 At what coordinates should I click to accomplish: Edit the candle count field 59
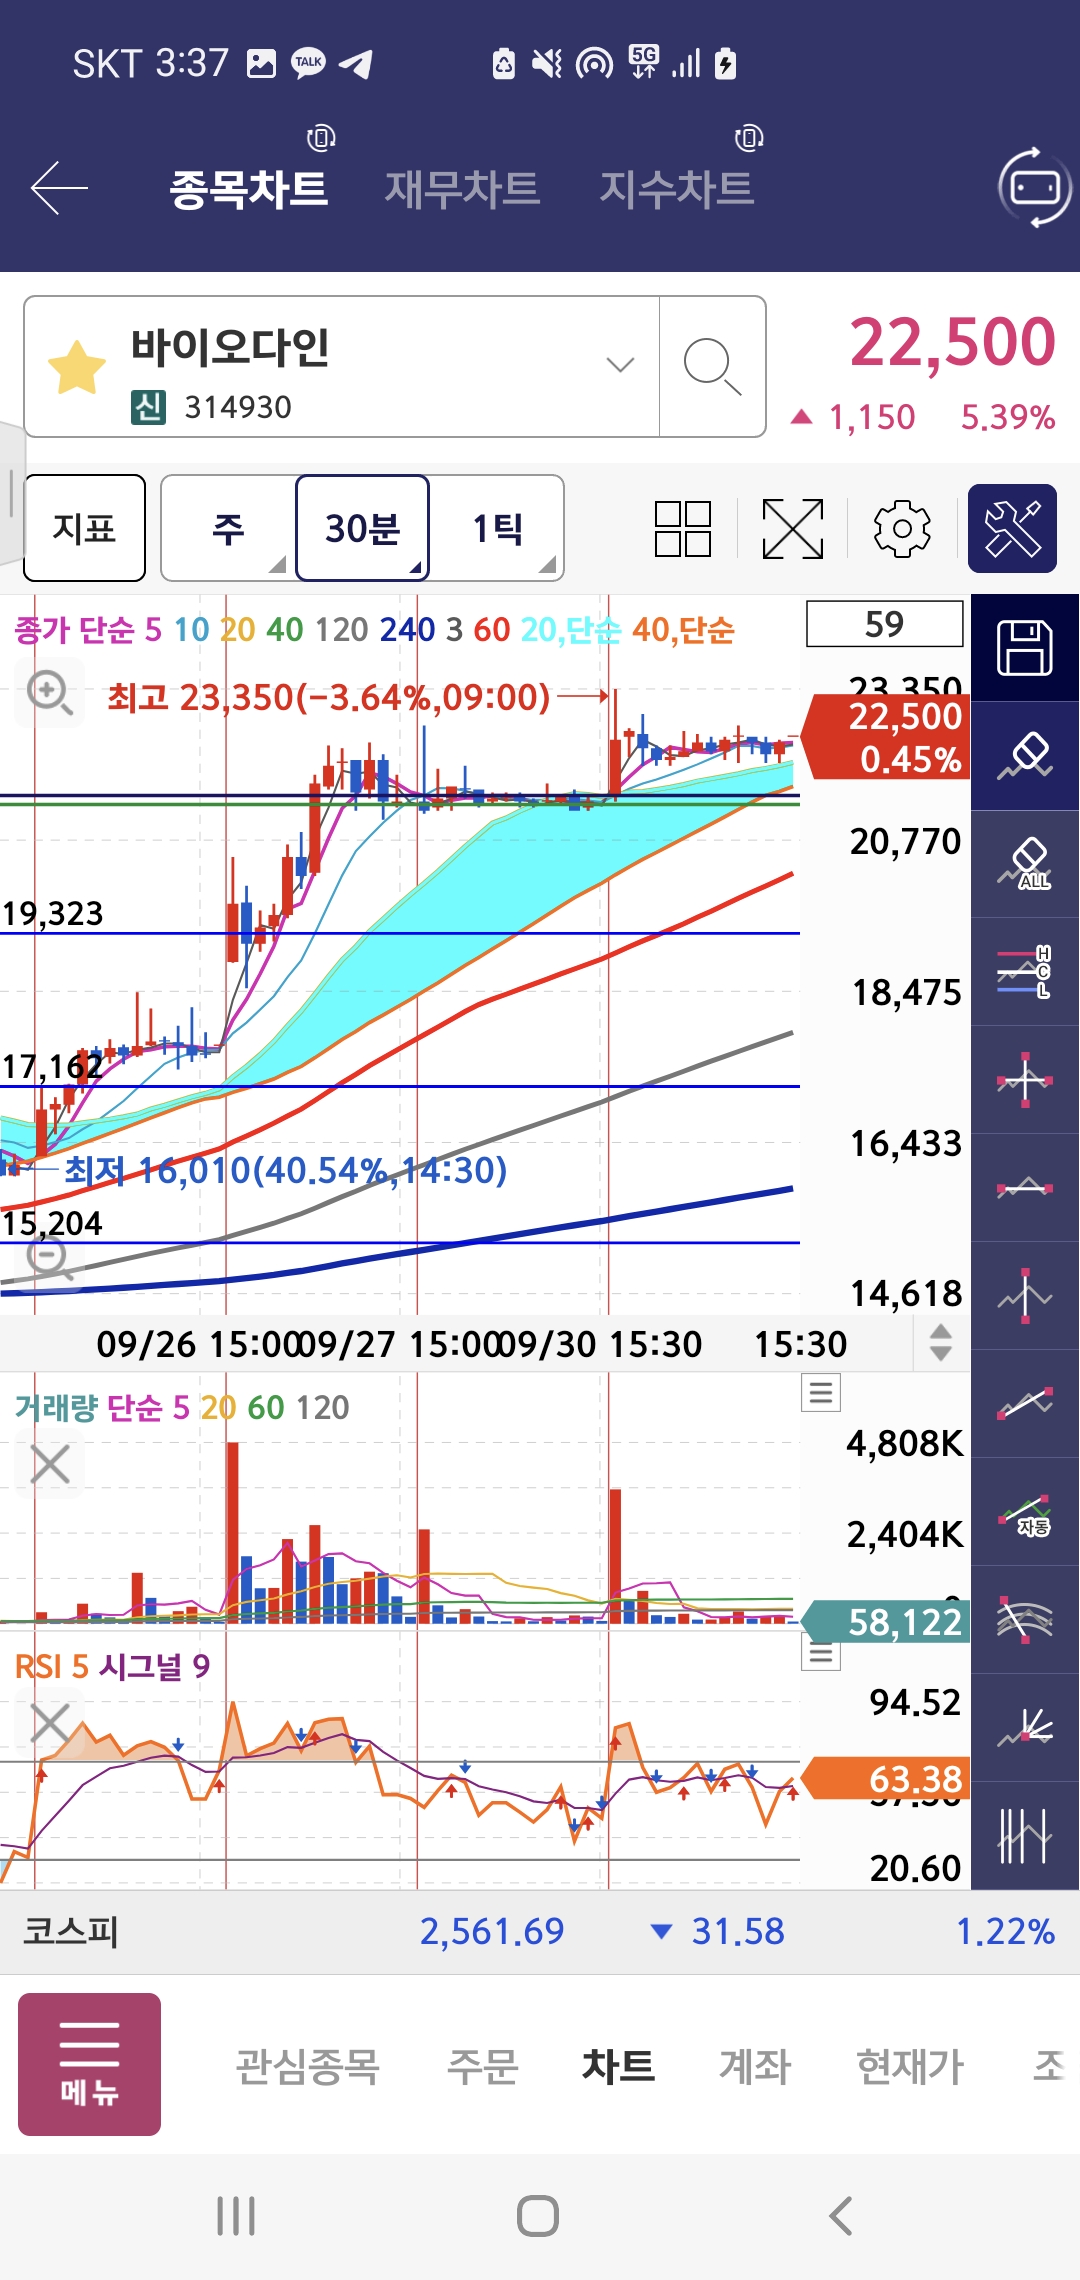[885, 624]
